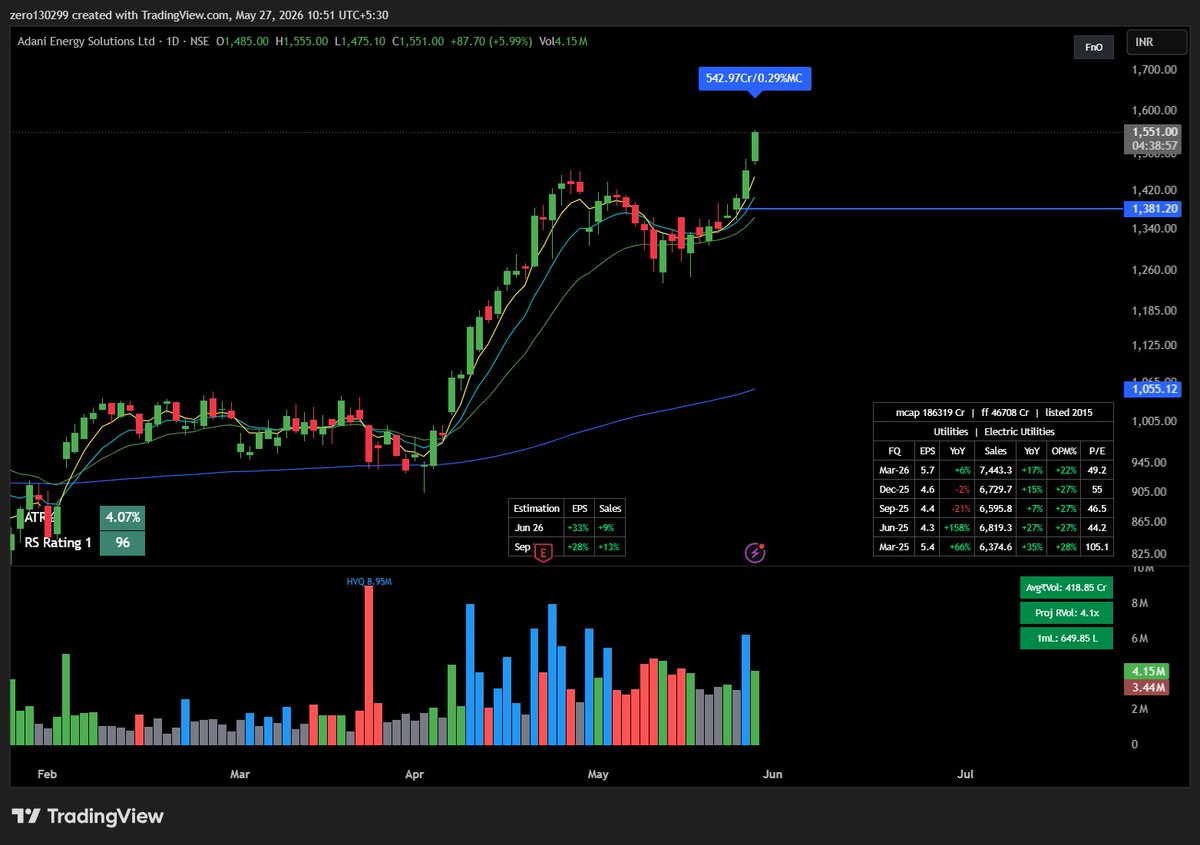Click the red earnings E marker
Image resolution: width=1200 pixels, height=845 pixels.
(544, 551)
